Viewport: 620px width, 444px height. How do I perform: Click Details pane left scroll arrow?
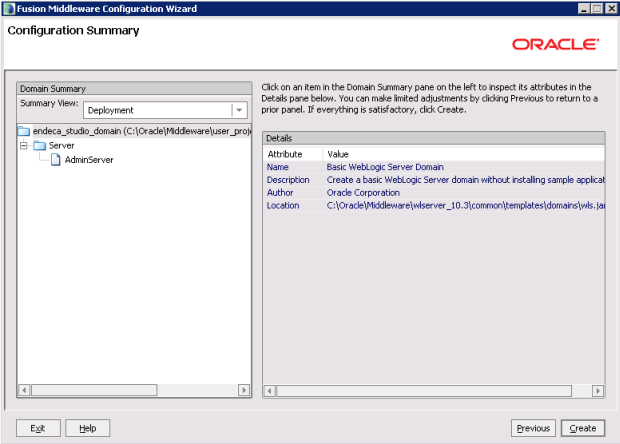[x=270, y=391]
